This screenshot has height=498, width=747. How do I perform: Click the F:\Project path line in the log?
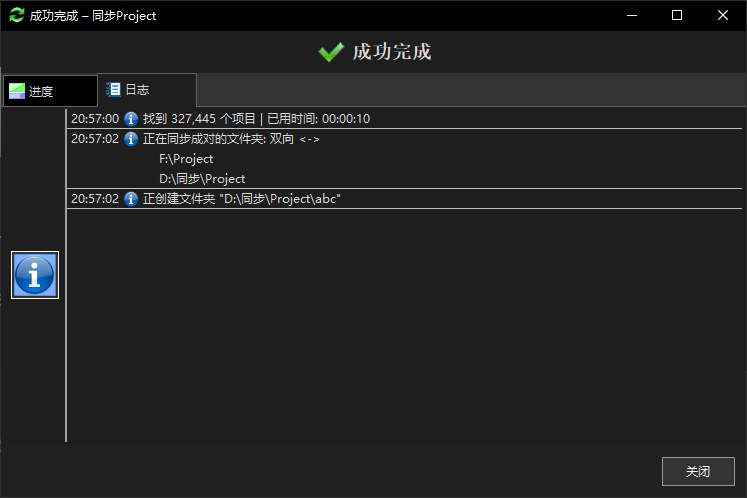point(186,159)
